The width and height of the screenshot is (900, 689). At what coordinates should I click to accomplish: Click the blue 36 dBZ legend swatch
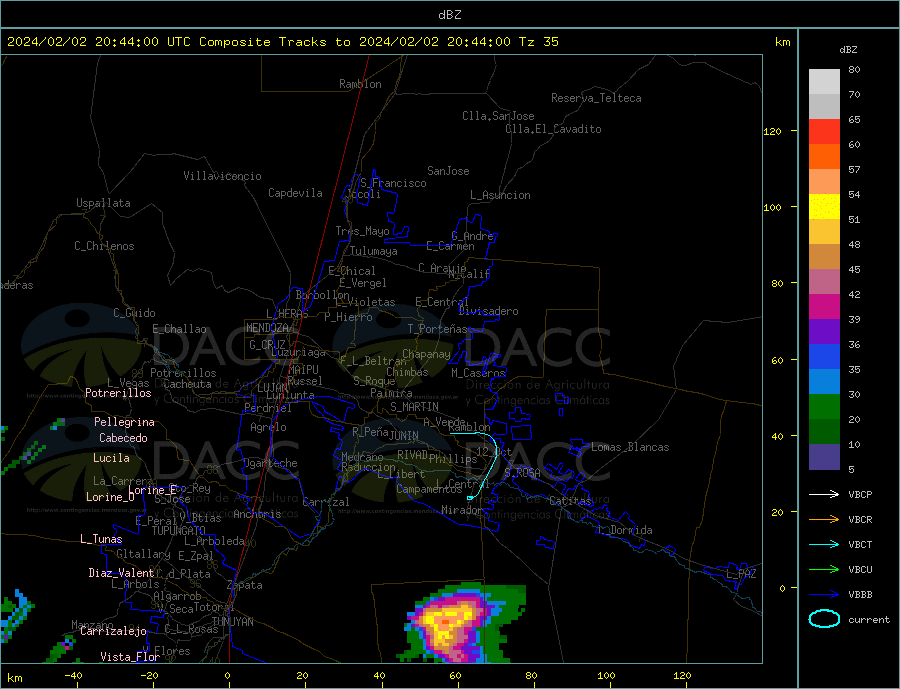point(824,357)
